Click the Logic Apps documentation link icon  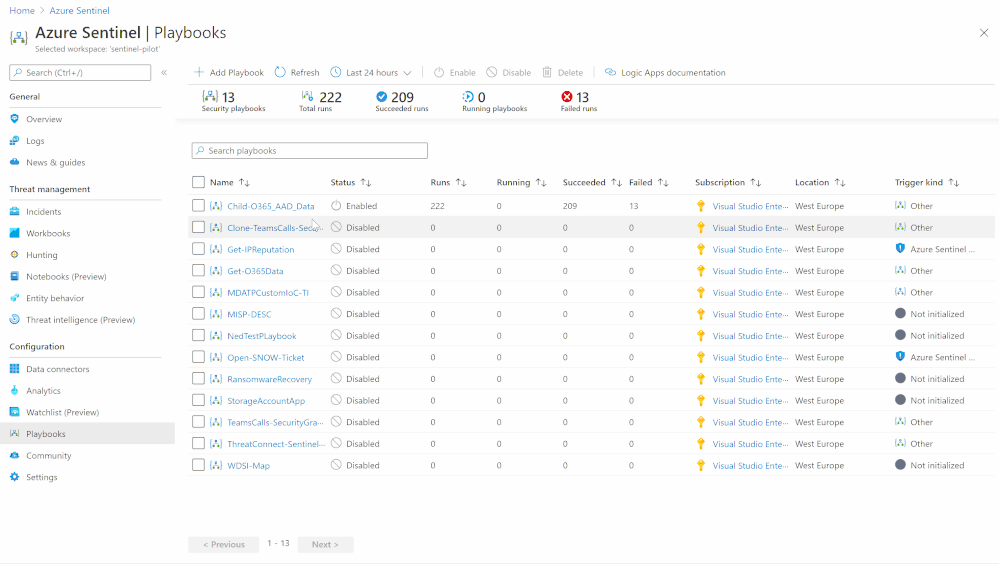tap(610, 72)
